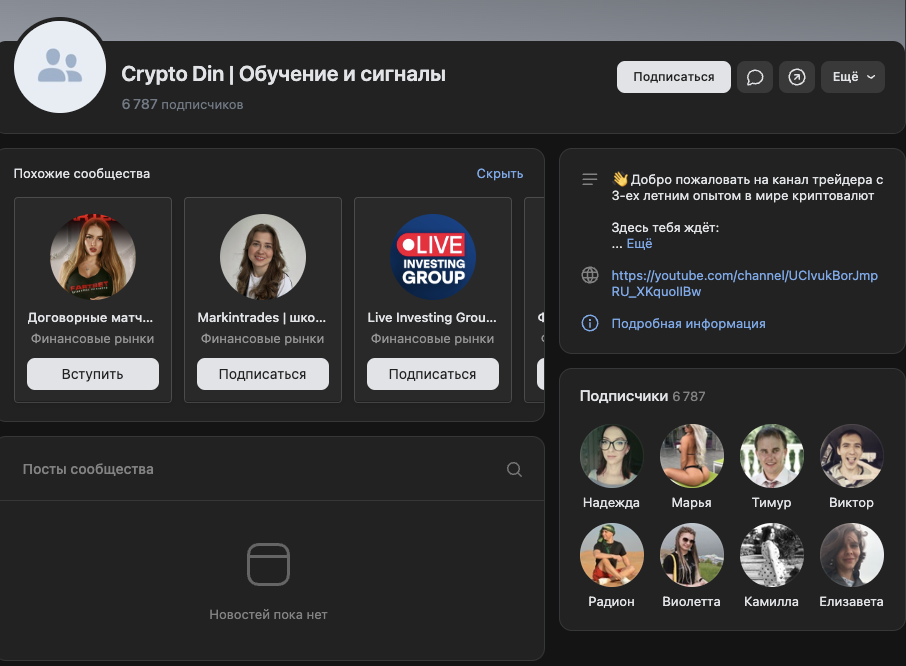Open the message chat bubble icon
Viewport: 906px width, 666px height.
755,77
